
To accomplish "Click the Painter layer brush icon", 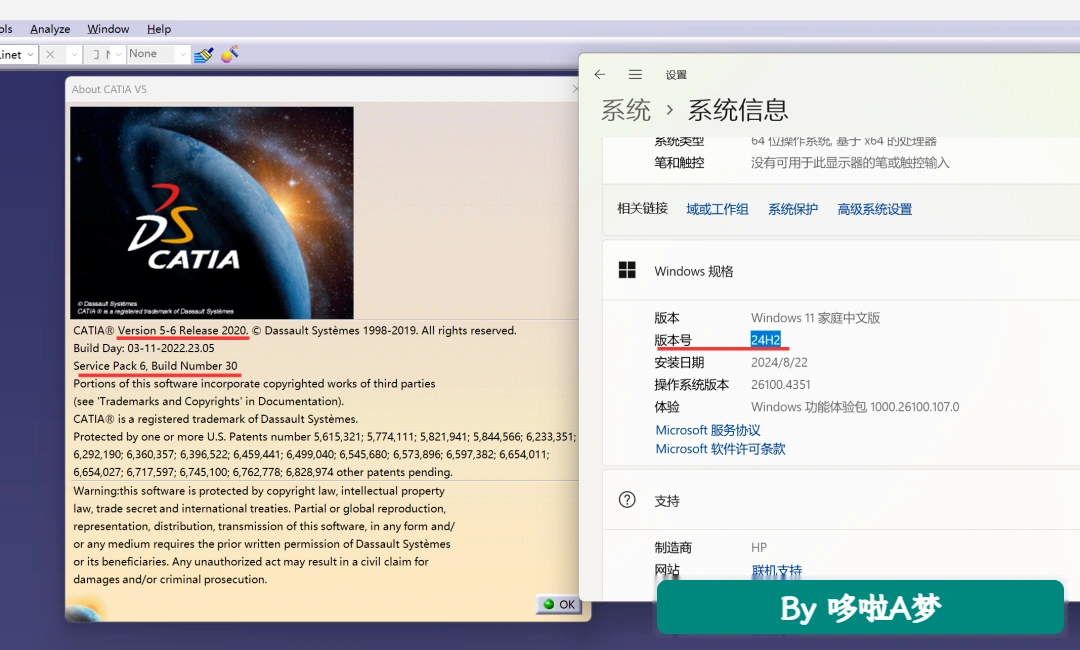I will (x=203, y=54).
